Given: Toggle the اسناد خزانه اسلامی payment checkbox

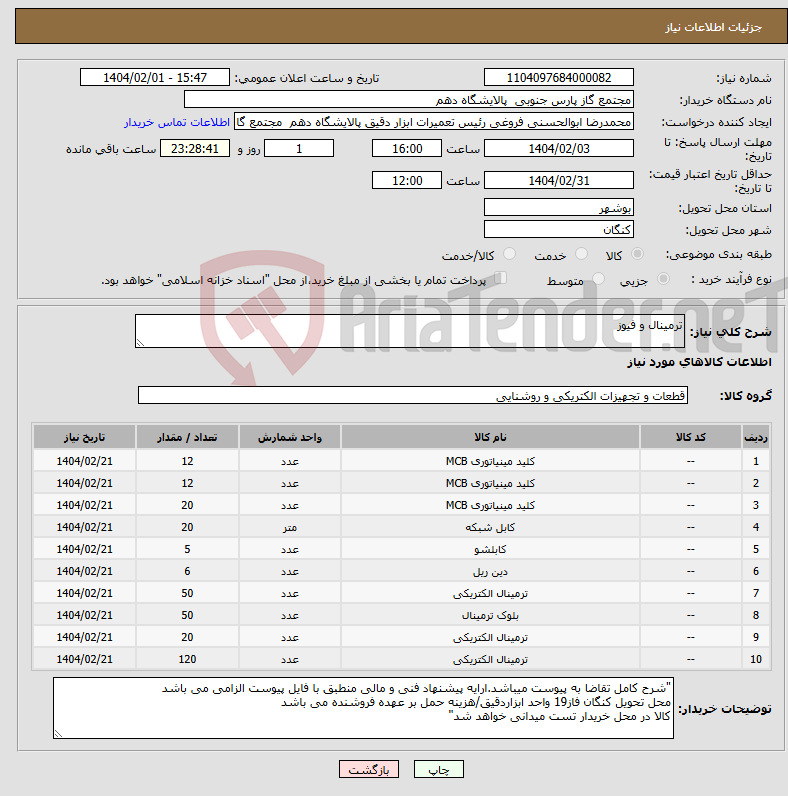Looking at the screenshot, I should click(x=501, y=278).
